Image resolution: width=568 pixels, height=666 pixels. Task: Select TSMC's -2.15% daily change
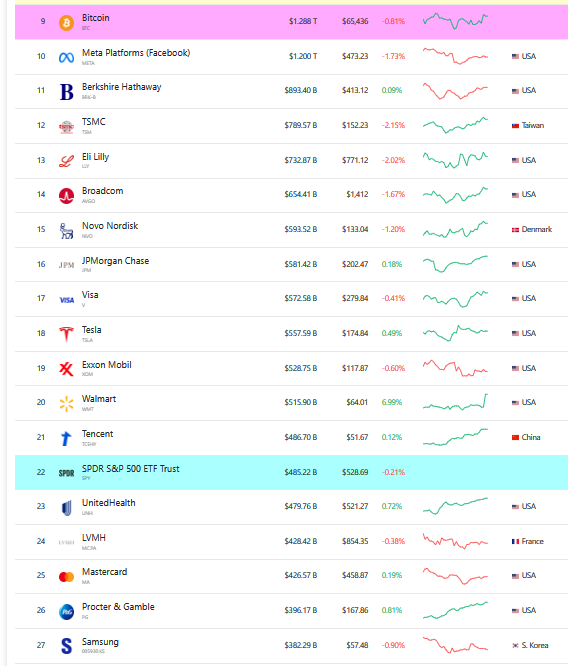pyautogui.click(x=393, y=125)
